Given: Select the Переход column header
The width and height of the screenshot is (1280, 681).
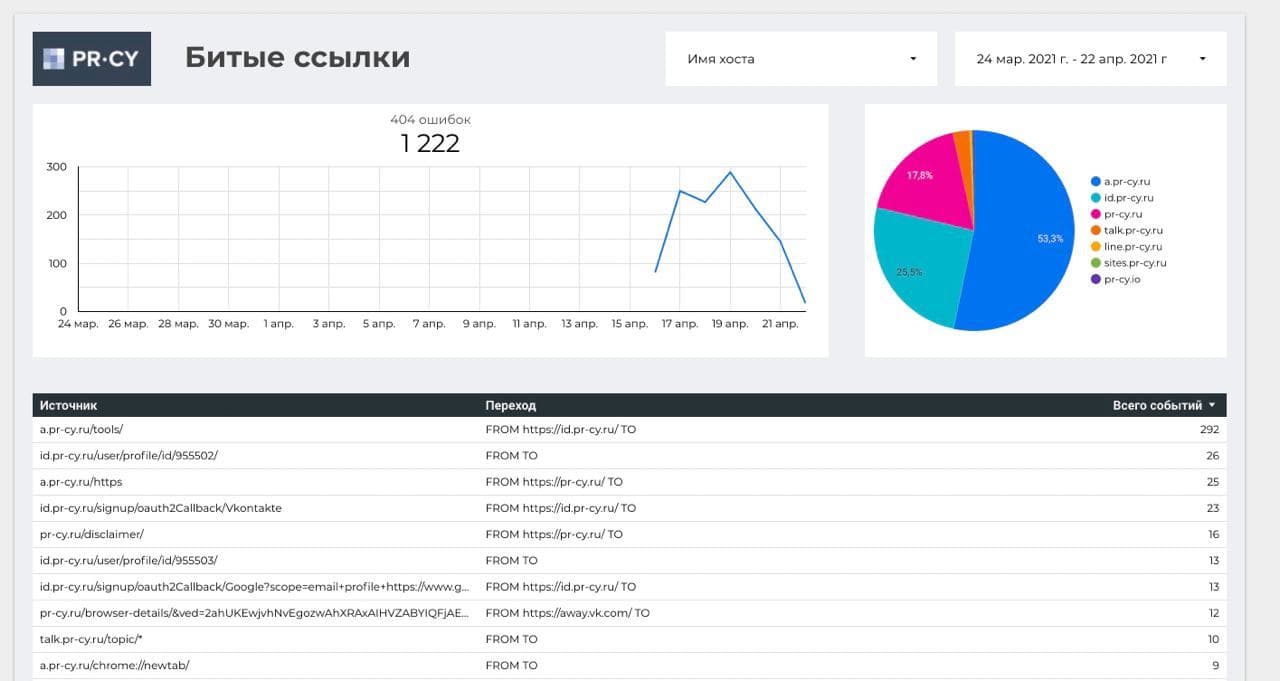Looking at the screenshot, I should click(510, 405).
